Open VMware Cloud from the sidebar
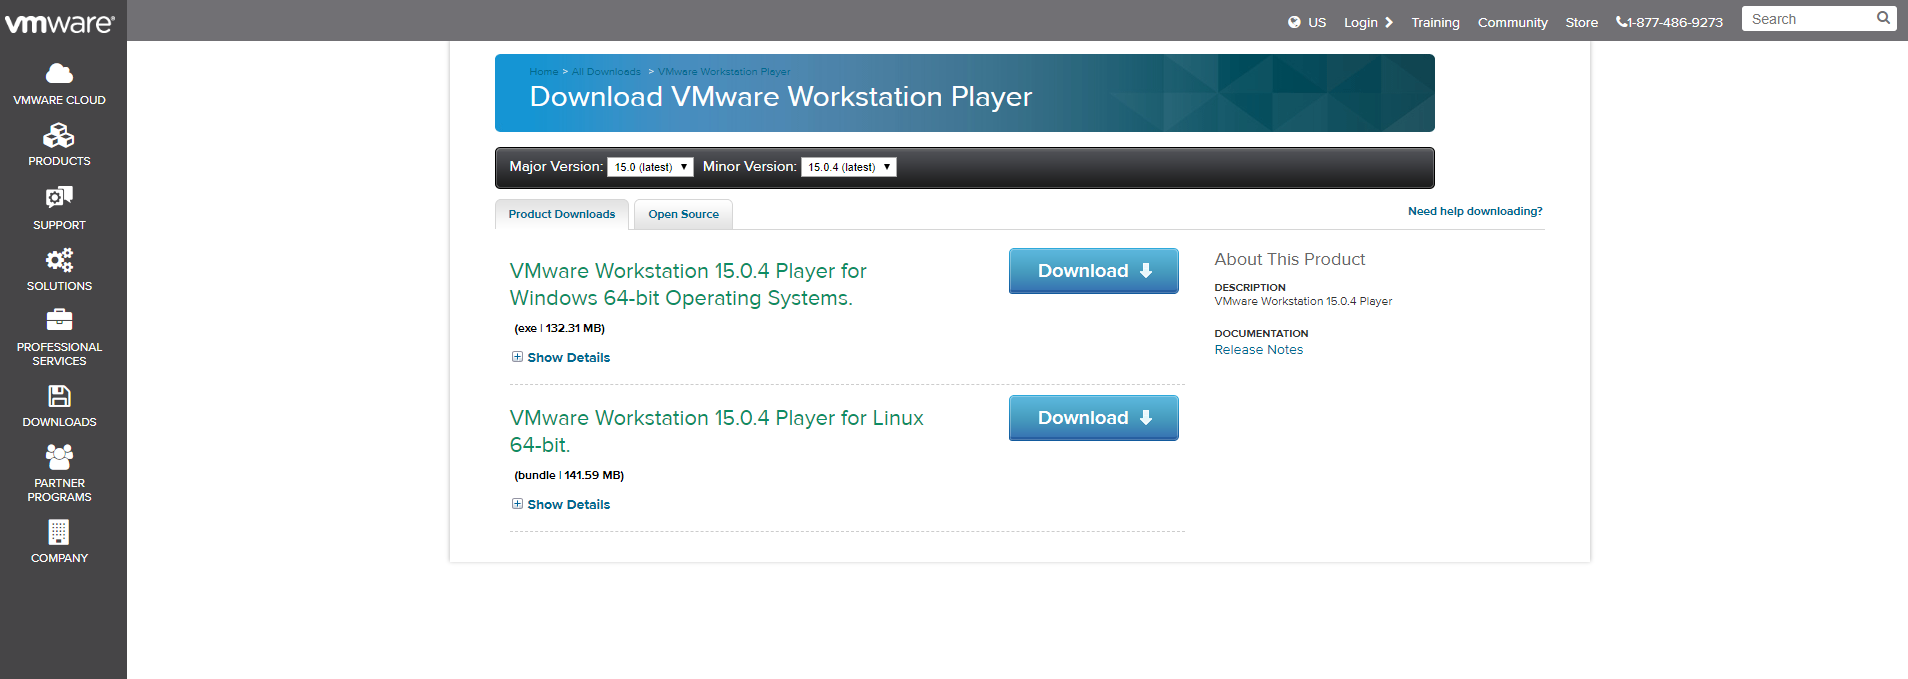This screenshot has width=1908, height=679. [x=59, y=84]
